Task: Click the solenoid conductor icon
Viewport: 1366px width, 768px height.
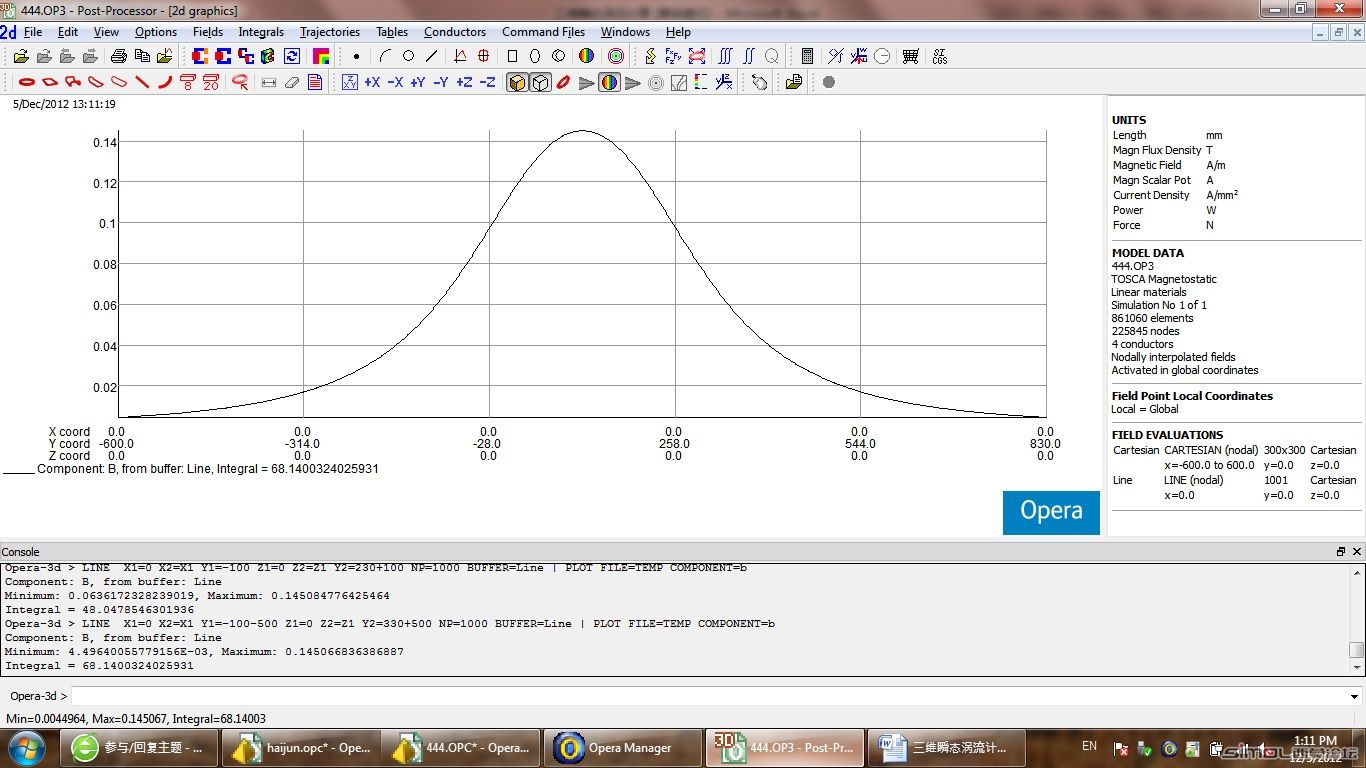Action: [27, 82]
